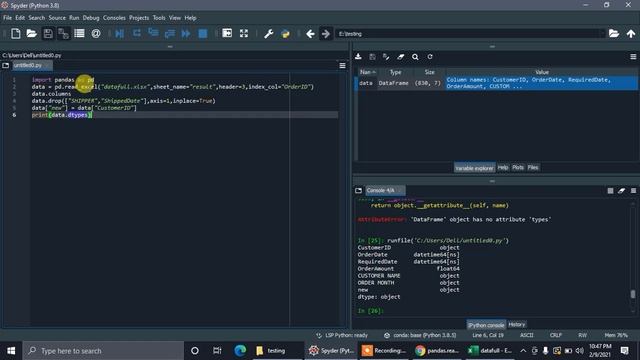
Task: Open the file list (outline) toolbar icon
Action: tap(79, 33)
